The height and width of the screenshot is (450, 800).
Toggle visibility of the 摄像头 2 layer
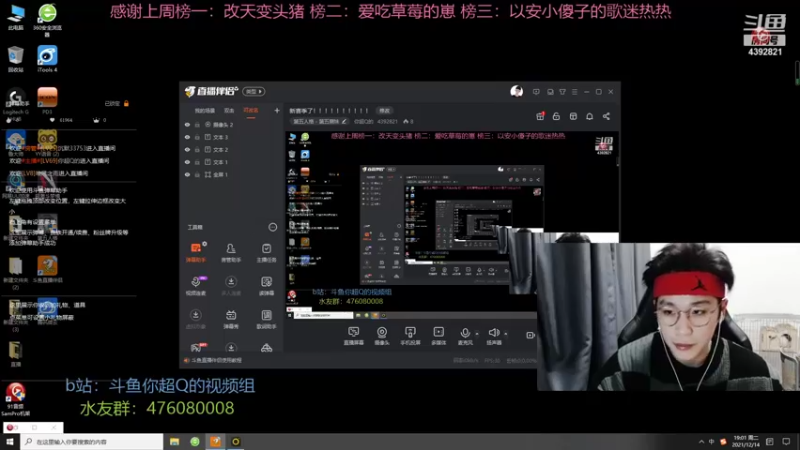187,124
